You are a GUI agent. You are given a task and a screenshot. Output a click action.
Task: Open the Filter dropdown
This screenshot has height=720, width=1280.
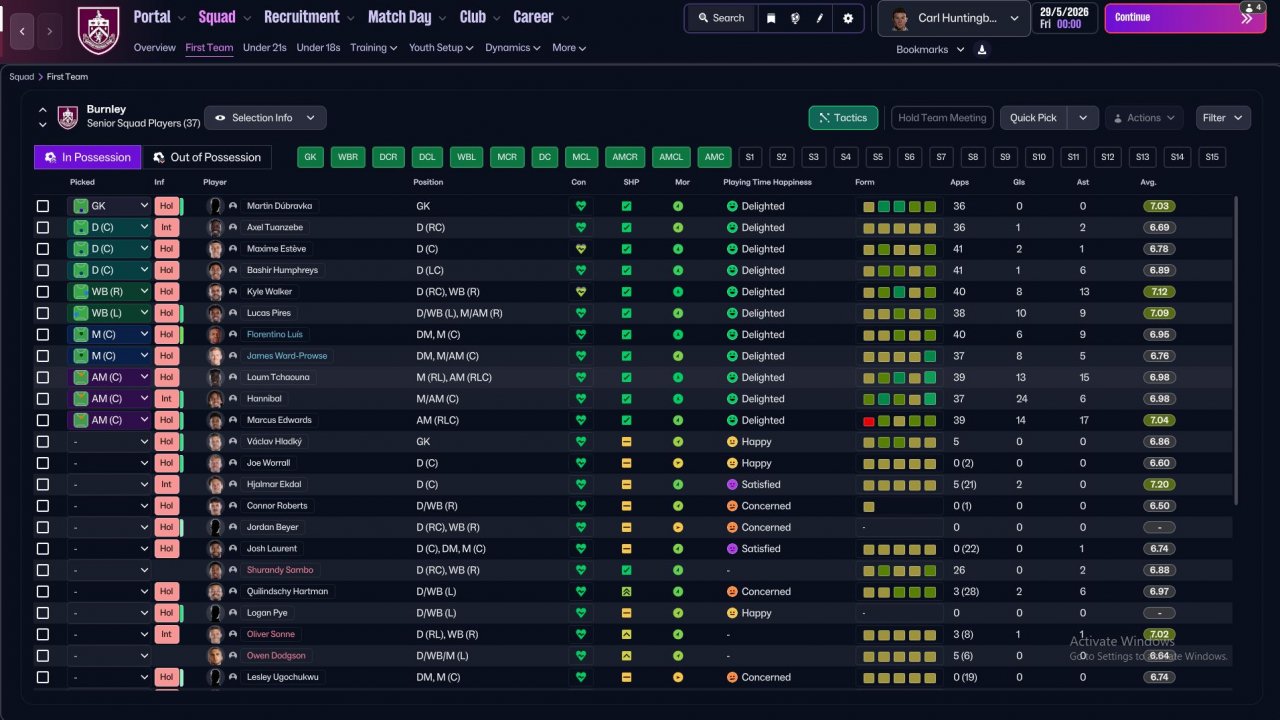tap(1223, 118)
